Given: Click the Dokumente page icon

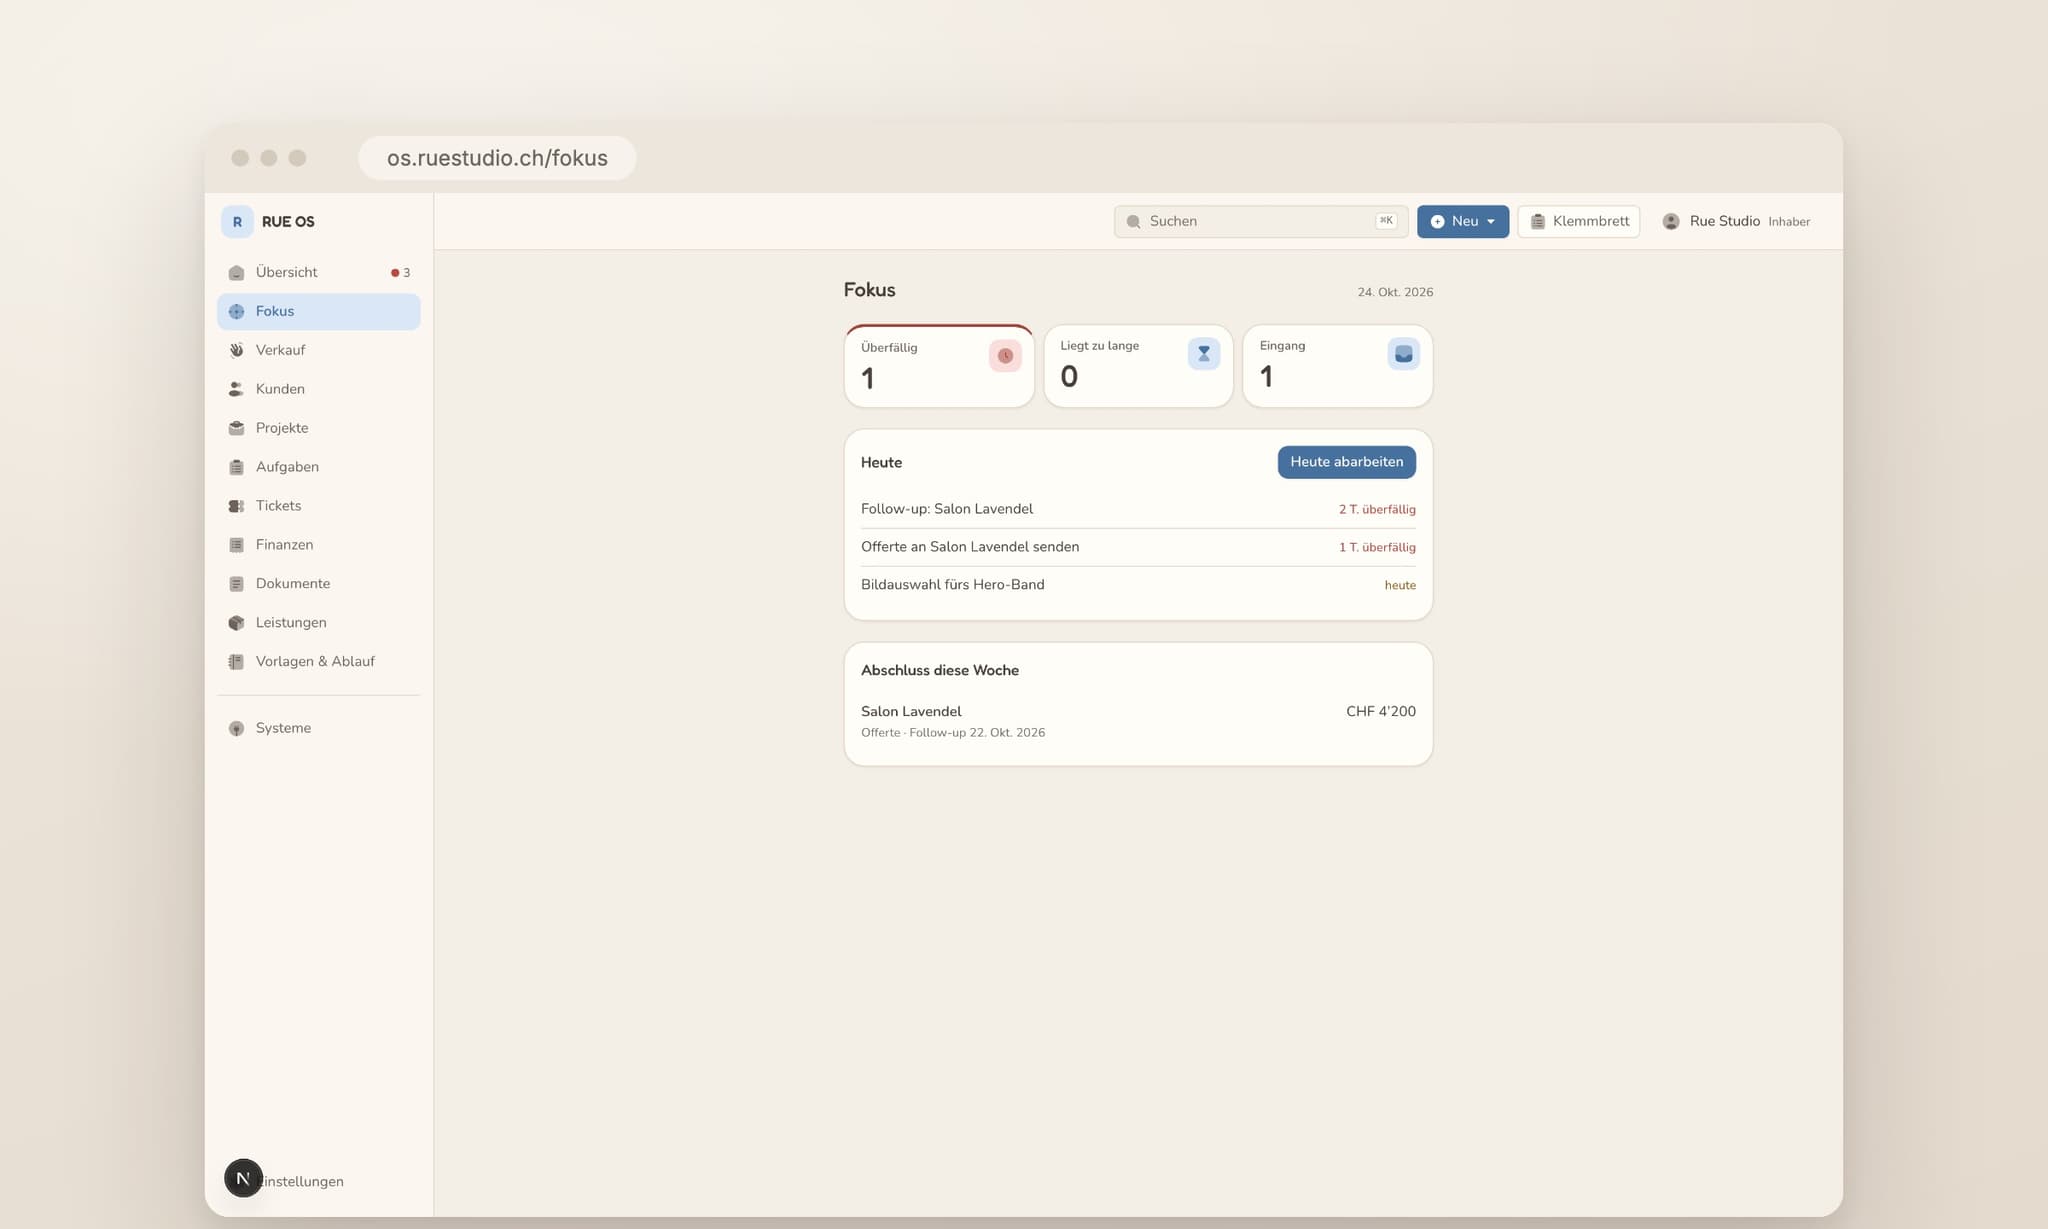Looking at the screenshot, I should click(236, 584).
